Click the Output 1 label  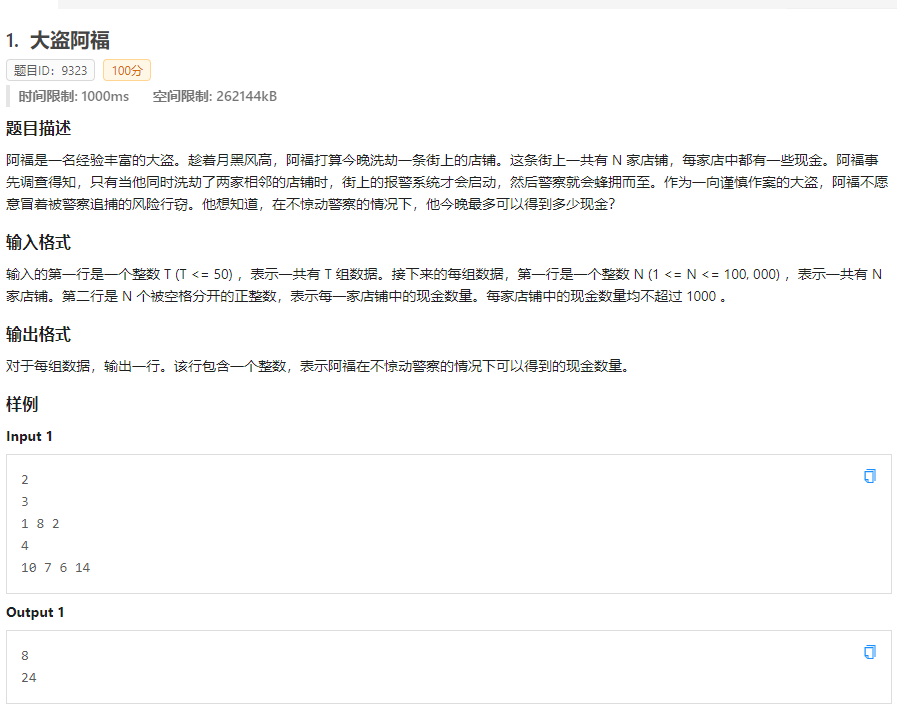35,612
